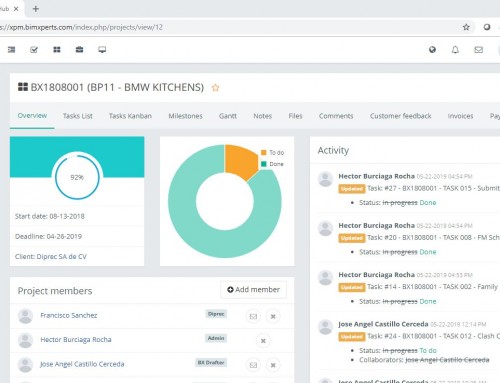This screenshot has height=383, width=500.
Task: Remove Jose Angel Castillo Cerceda from members
Action: point(273,365)
